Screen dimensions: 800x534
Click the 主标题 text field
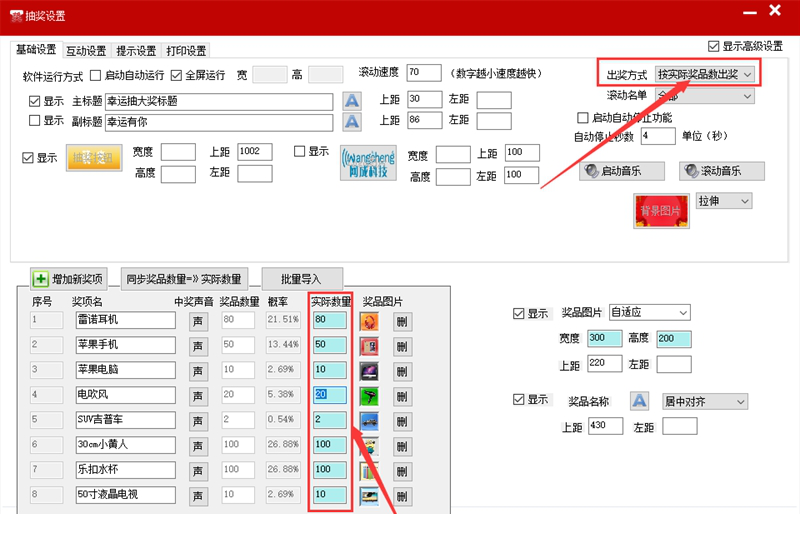(219, 101)
